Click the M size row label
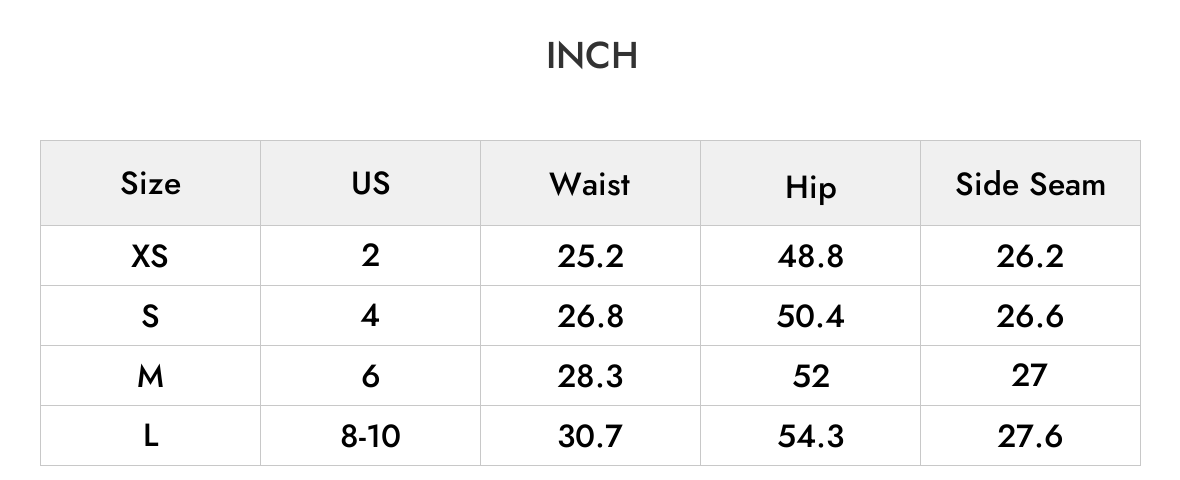Screen dimensions: 1180x480 [x=151, y=375]
